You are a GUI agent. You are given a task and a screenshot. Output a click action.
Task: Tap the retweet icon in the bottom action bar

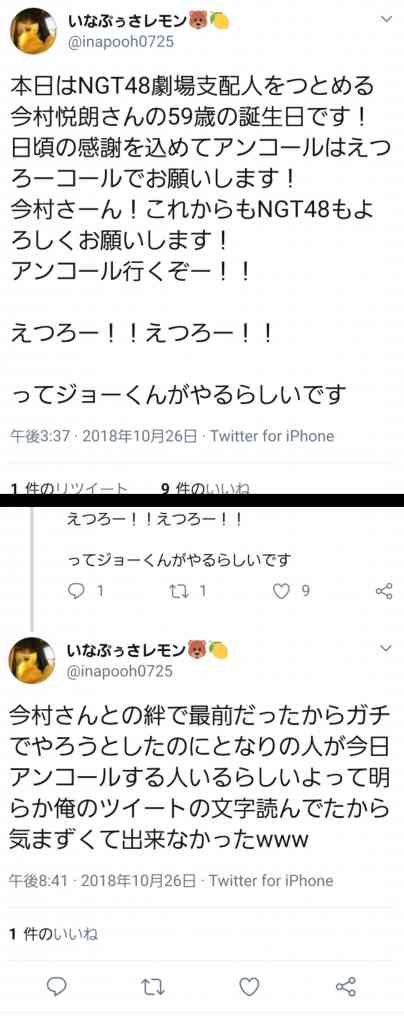(154, 986)
